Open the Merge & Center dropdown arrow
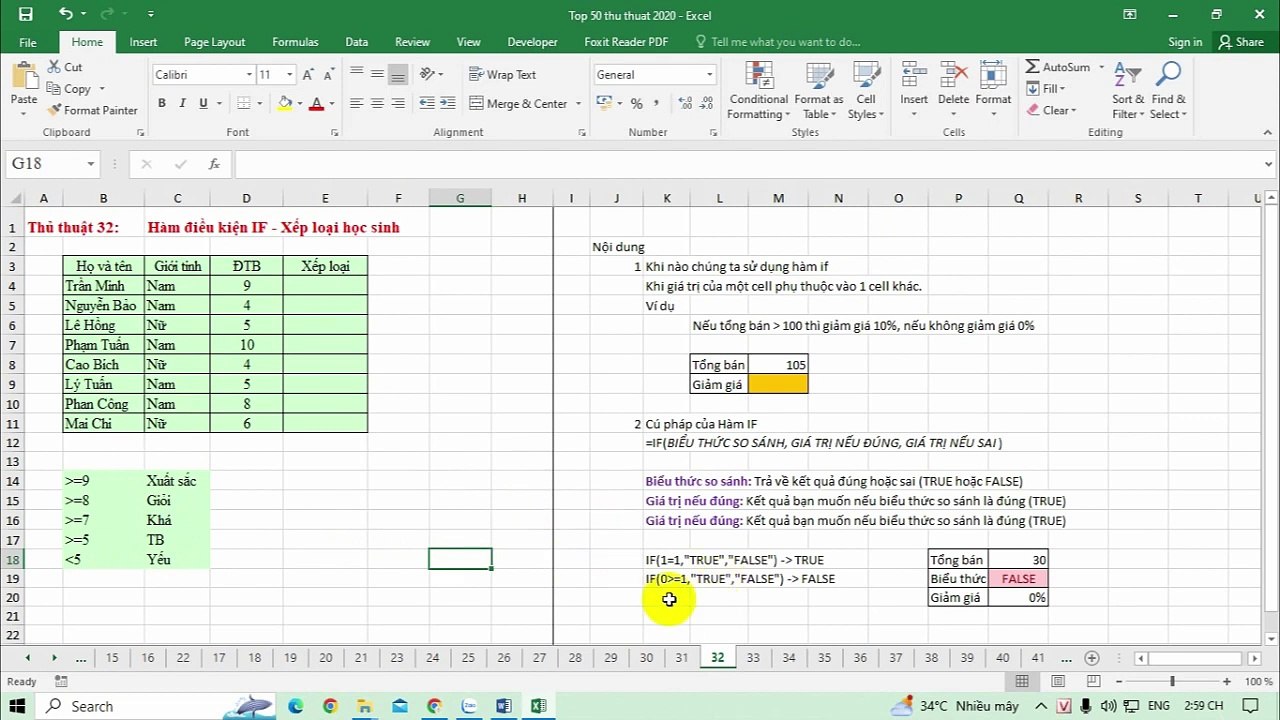Screen dimensions: 1280x720 (x=577, y=104)
